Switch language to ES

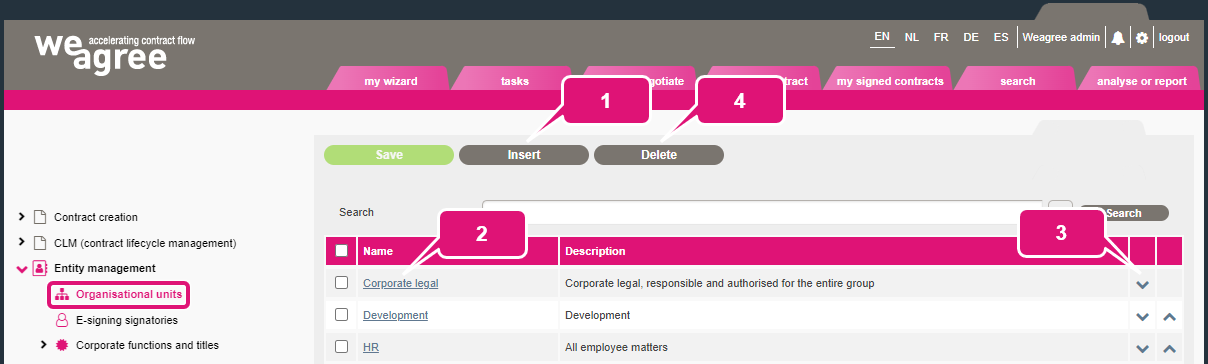(1001, 37)
